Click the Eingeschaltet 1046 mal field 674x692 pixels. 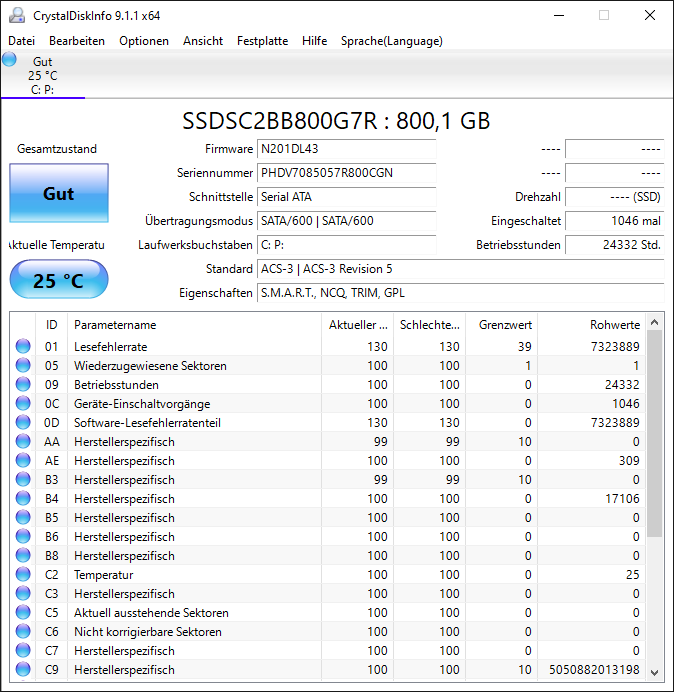(614, 221)
